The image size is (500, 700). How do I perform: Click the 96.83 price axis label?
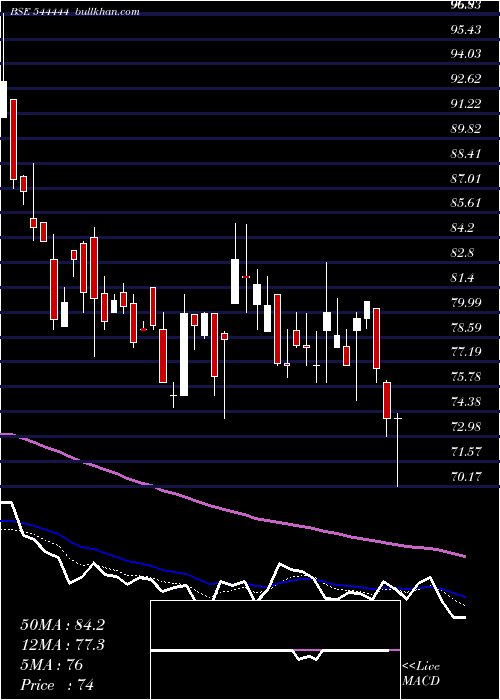[x=467, y=5]
